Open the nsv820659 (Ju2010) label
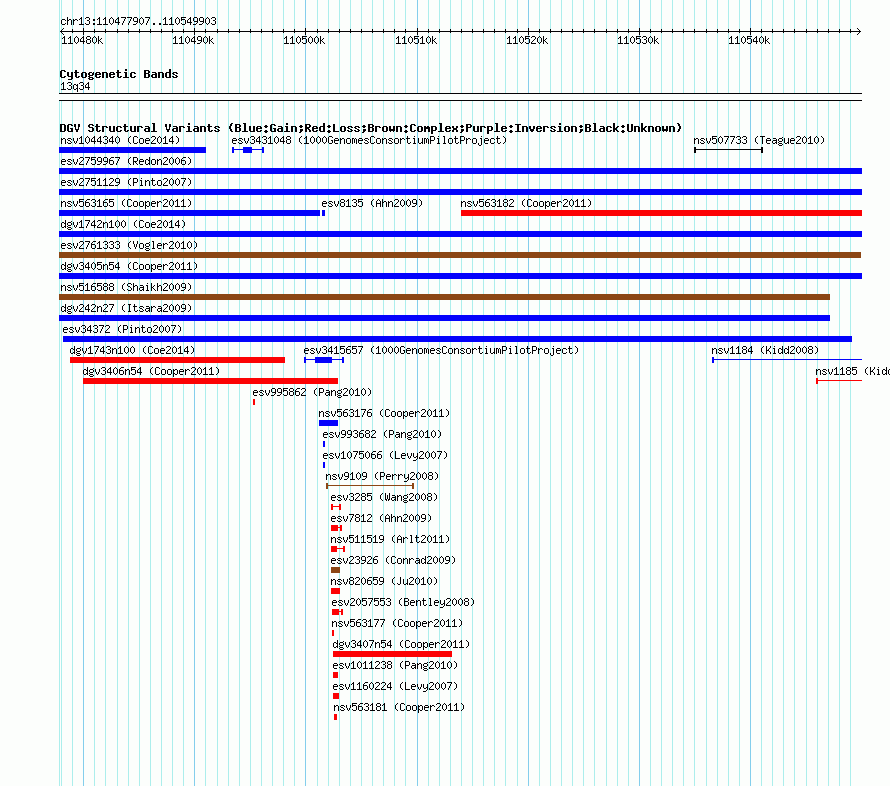 384,581
